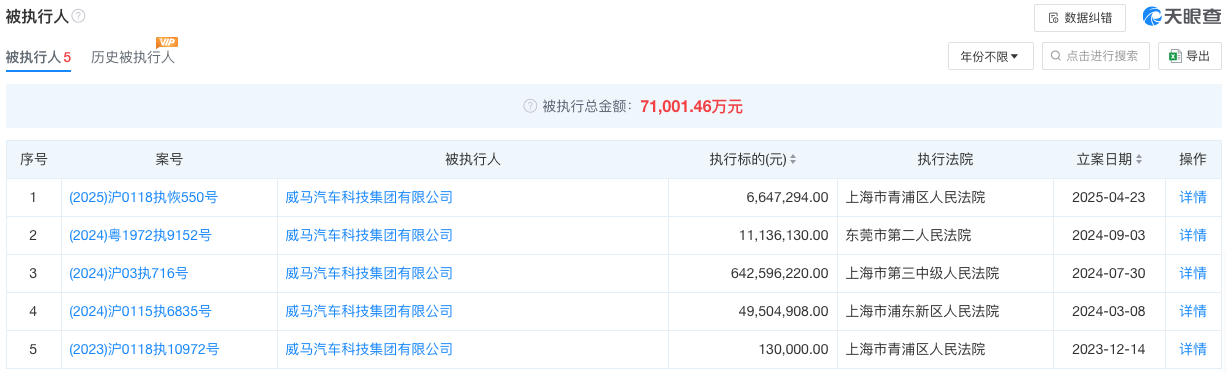Open 详情 for the 2023-12-14 case
The image size is (1226, 374).
pos(1193,349)
